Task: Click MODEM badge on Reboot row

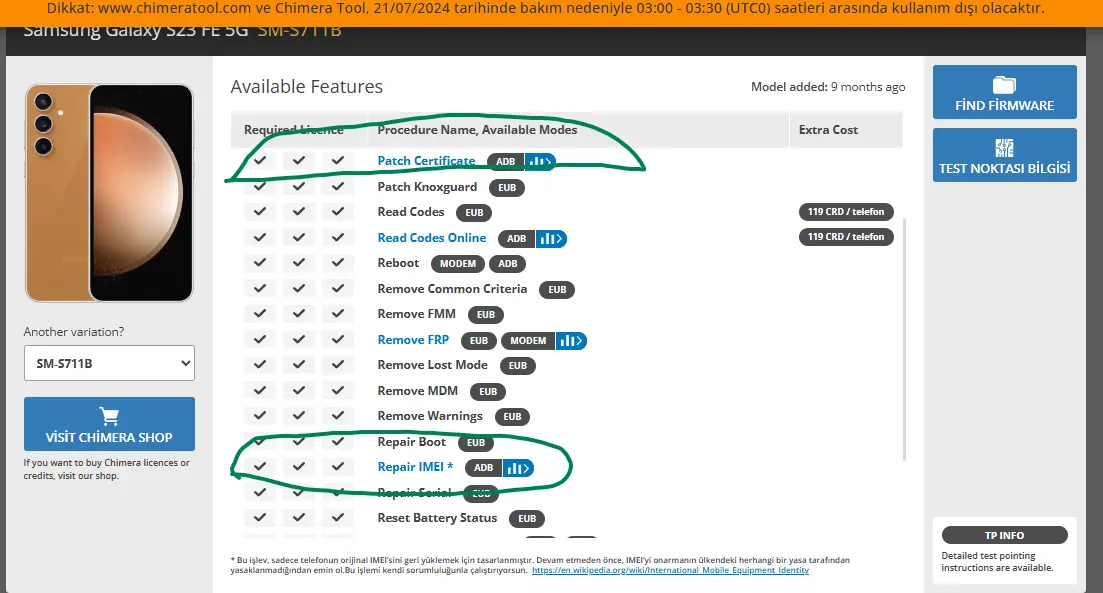Action: click(458, 264)
